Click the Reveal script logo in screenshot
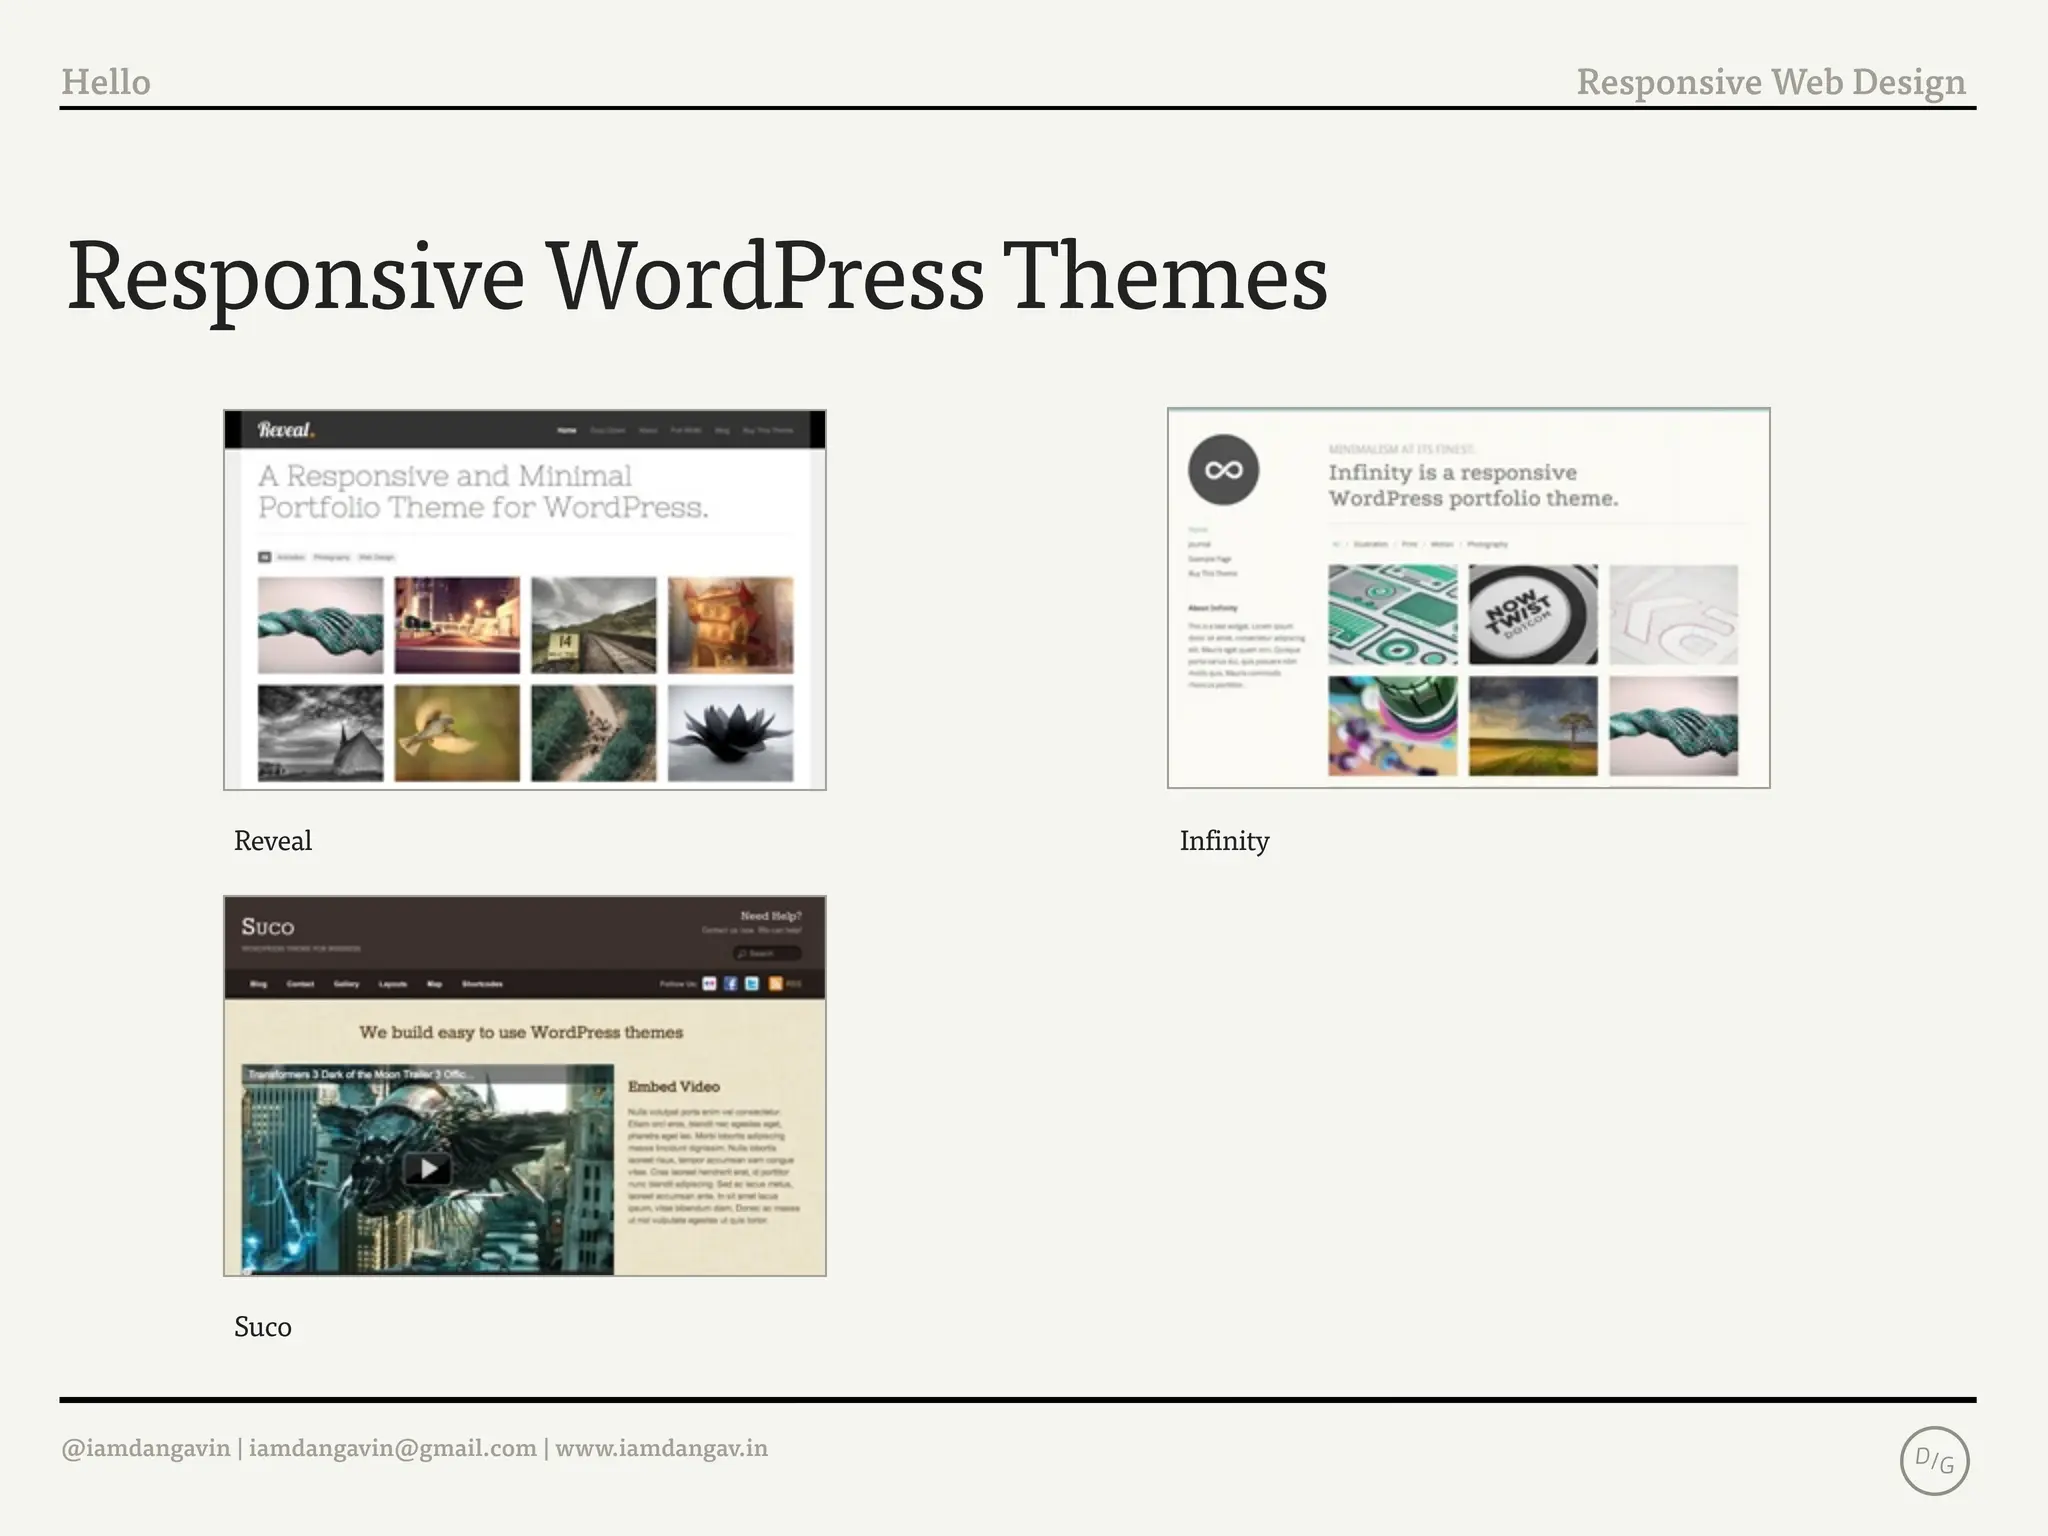This screenshot has width=2048, height=1536. tap(286, 430)
